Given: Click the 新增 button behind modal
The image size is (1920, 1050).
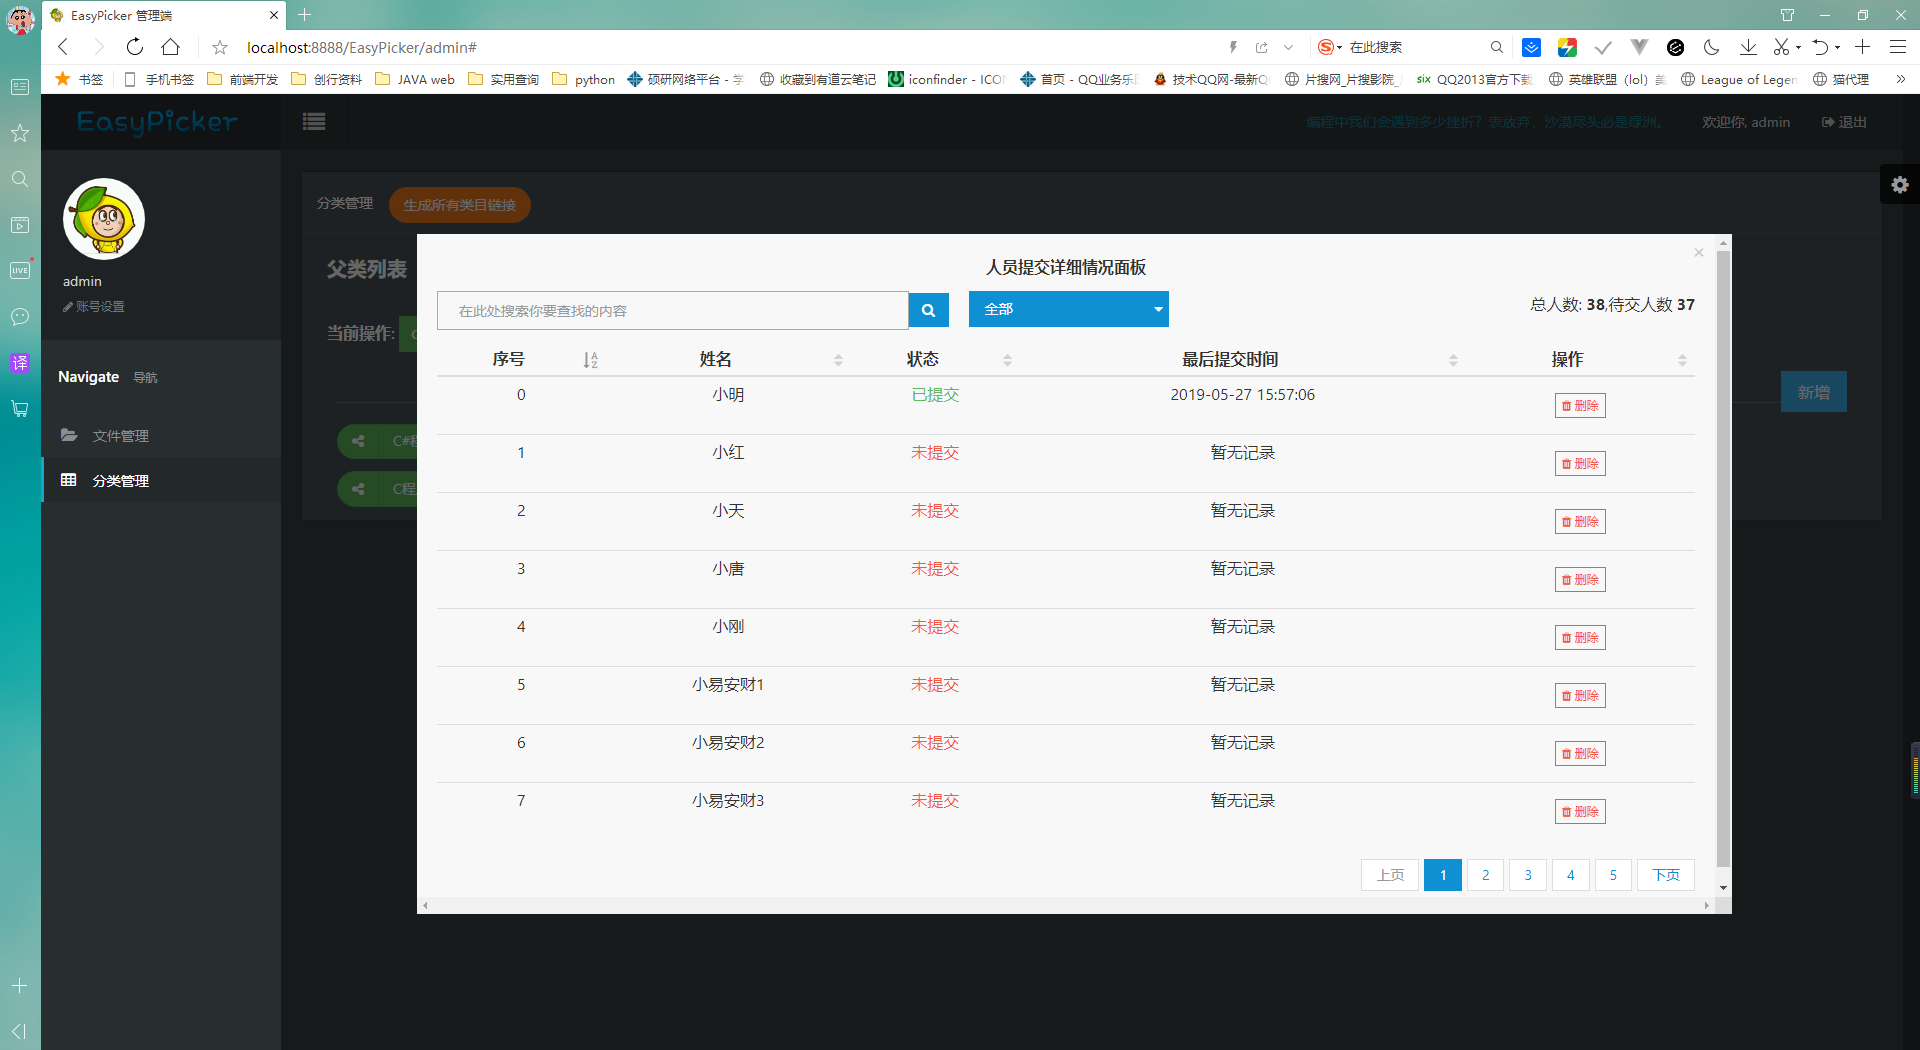Looking at the screenshot, I should pos(1813,392).
